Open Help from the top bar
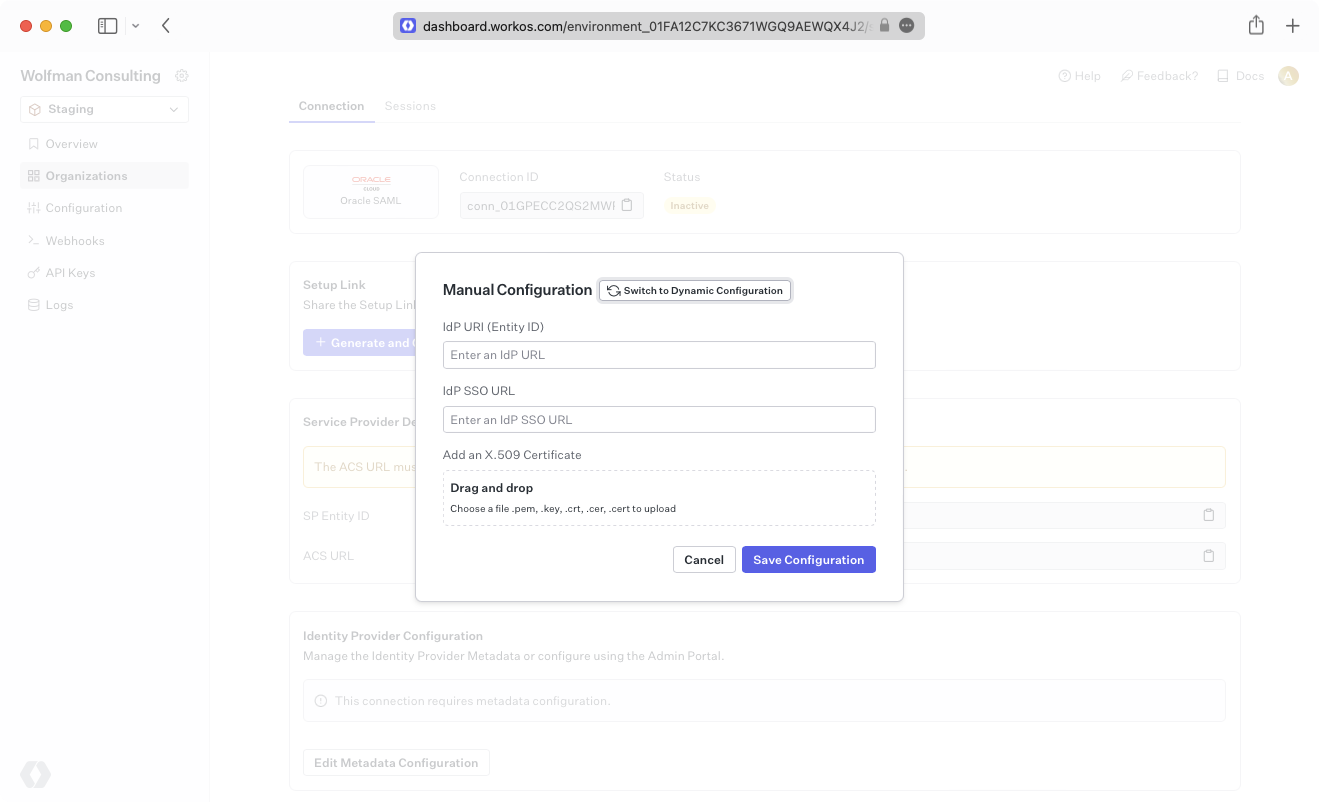 (1079, 75)
